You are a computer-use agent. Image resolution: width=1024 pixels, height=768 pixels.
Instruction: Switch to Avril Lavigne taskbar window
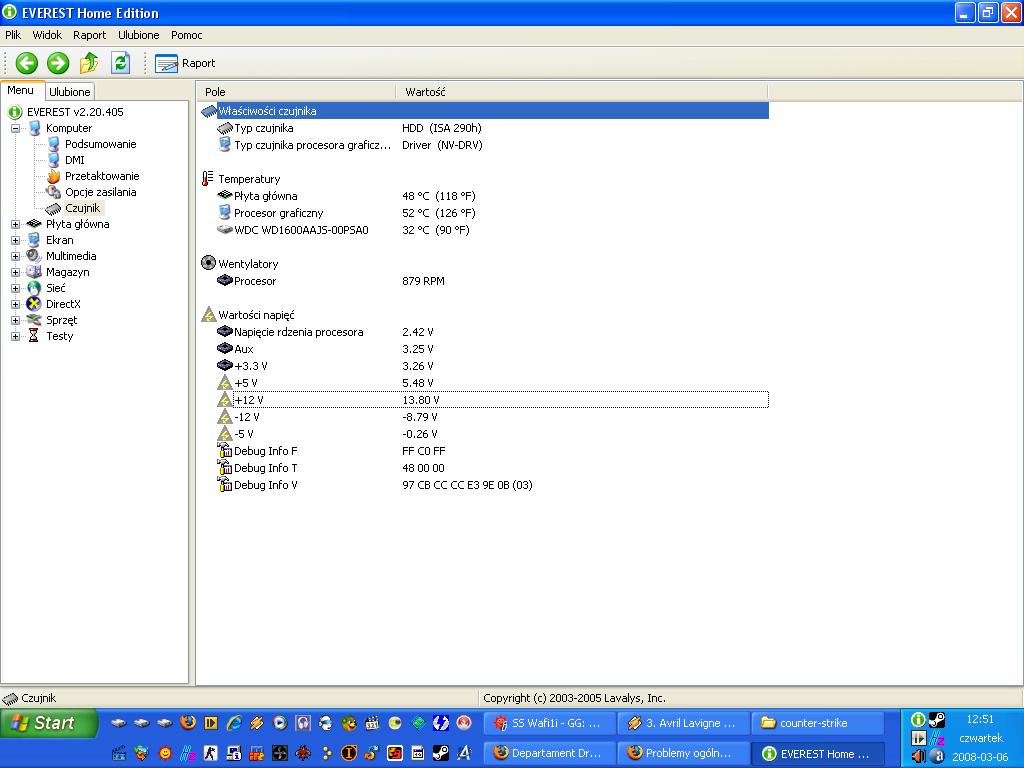[682, 723]
